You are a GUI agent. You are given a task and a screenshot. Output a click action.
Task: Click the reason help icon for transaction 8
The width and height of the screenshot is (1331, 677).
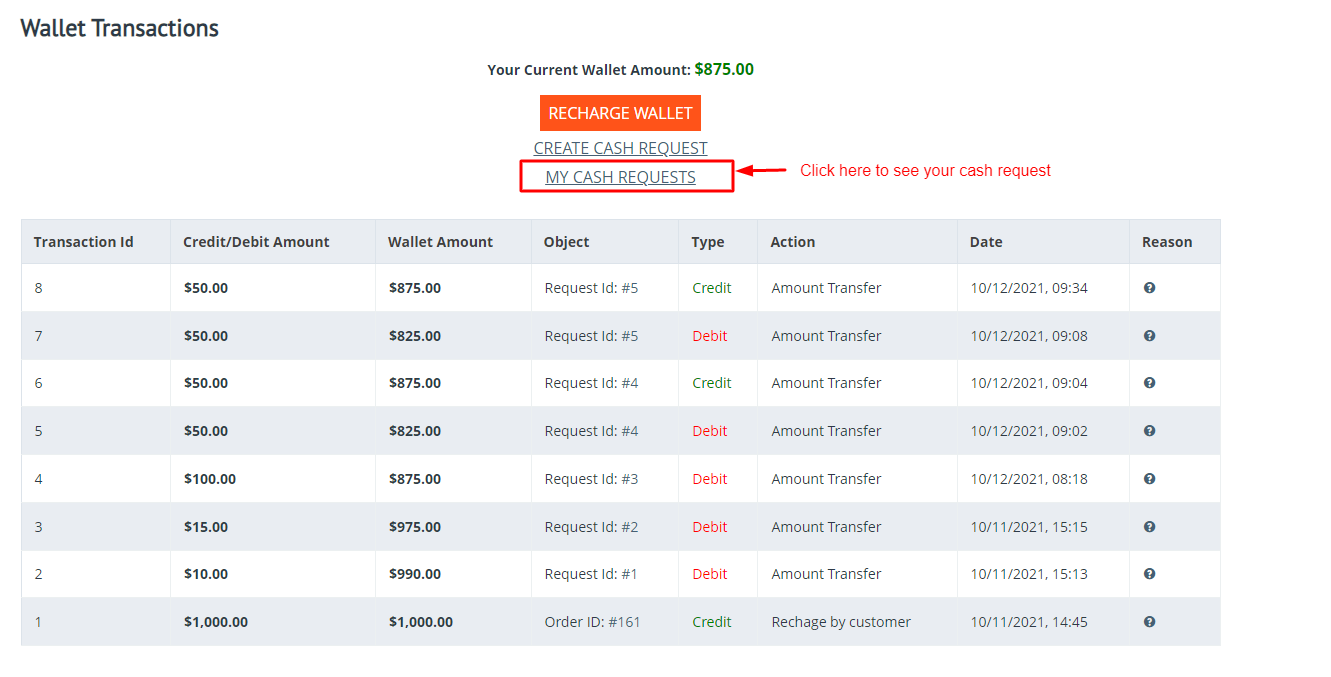1149,288
